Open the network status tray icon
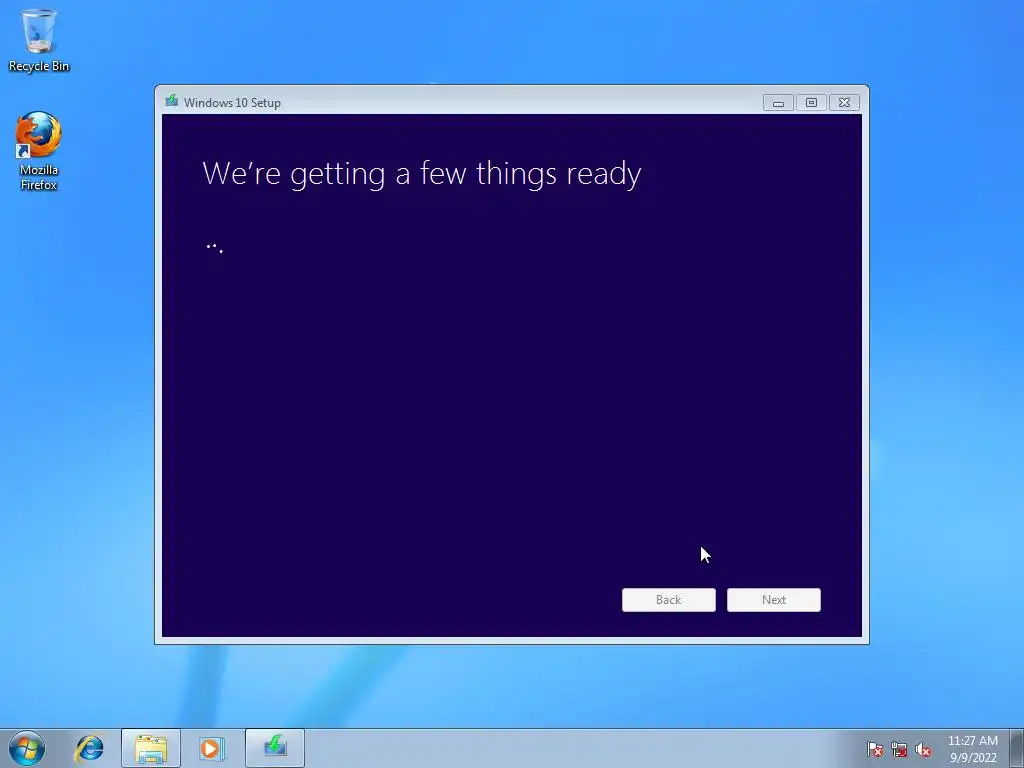 tap(899, 749)
